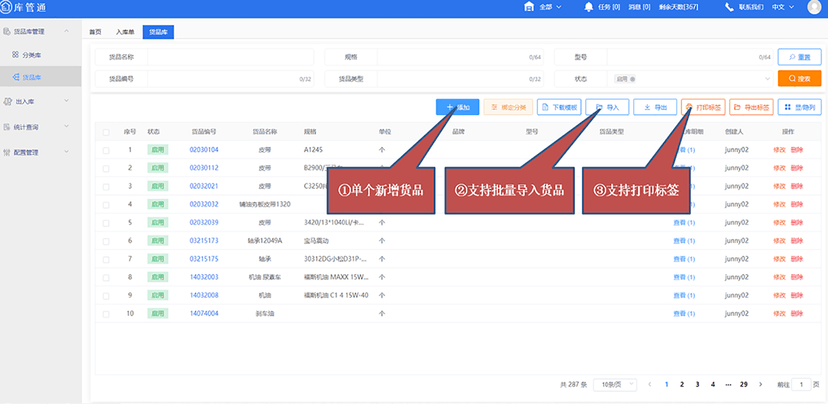
Task: Focus the 前往 page number field
Action: click(801, 384)
